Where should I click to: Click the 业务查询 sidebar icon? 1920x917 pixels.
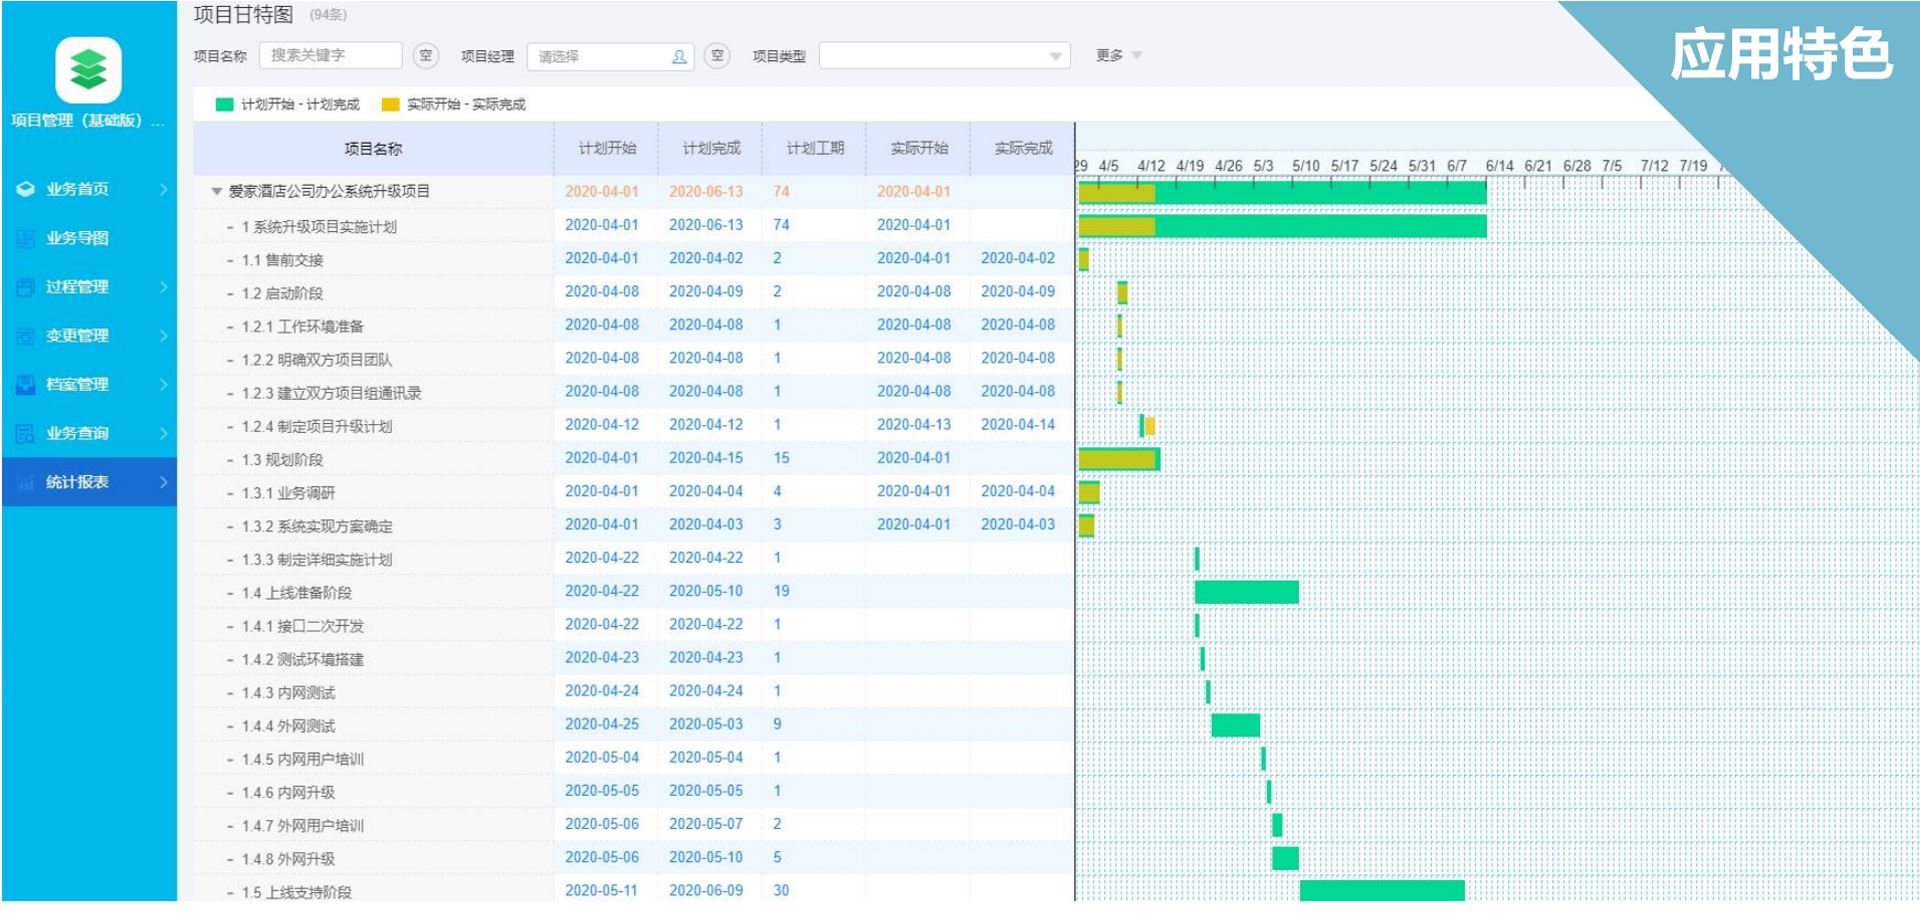(x=26, y=433)
